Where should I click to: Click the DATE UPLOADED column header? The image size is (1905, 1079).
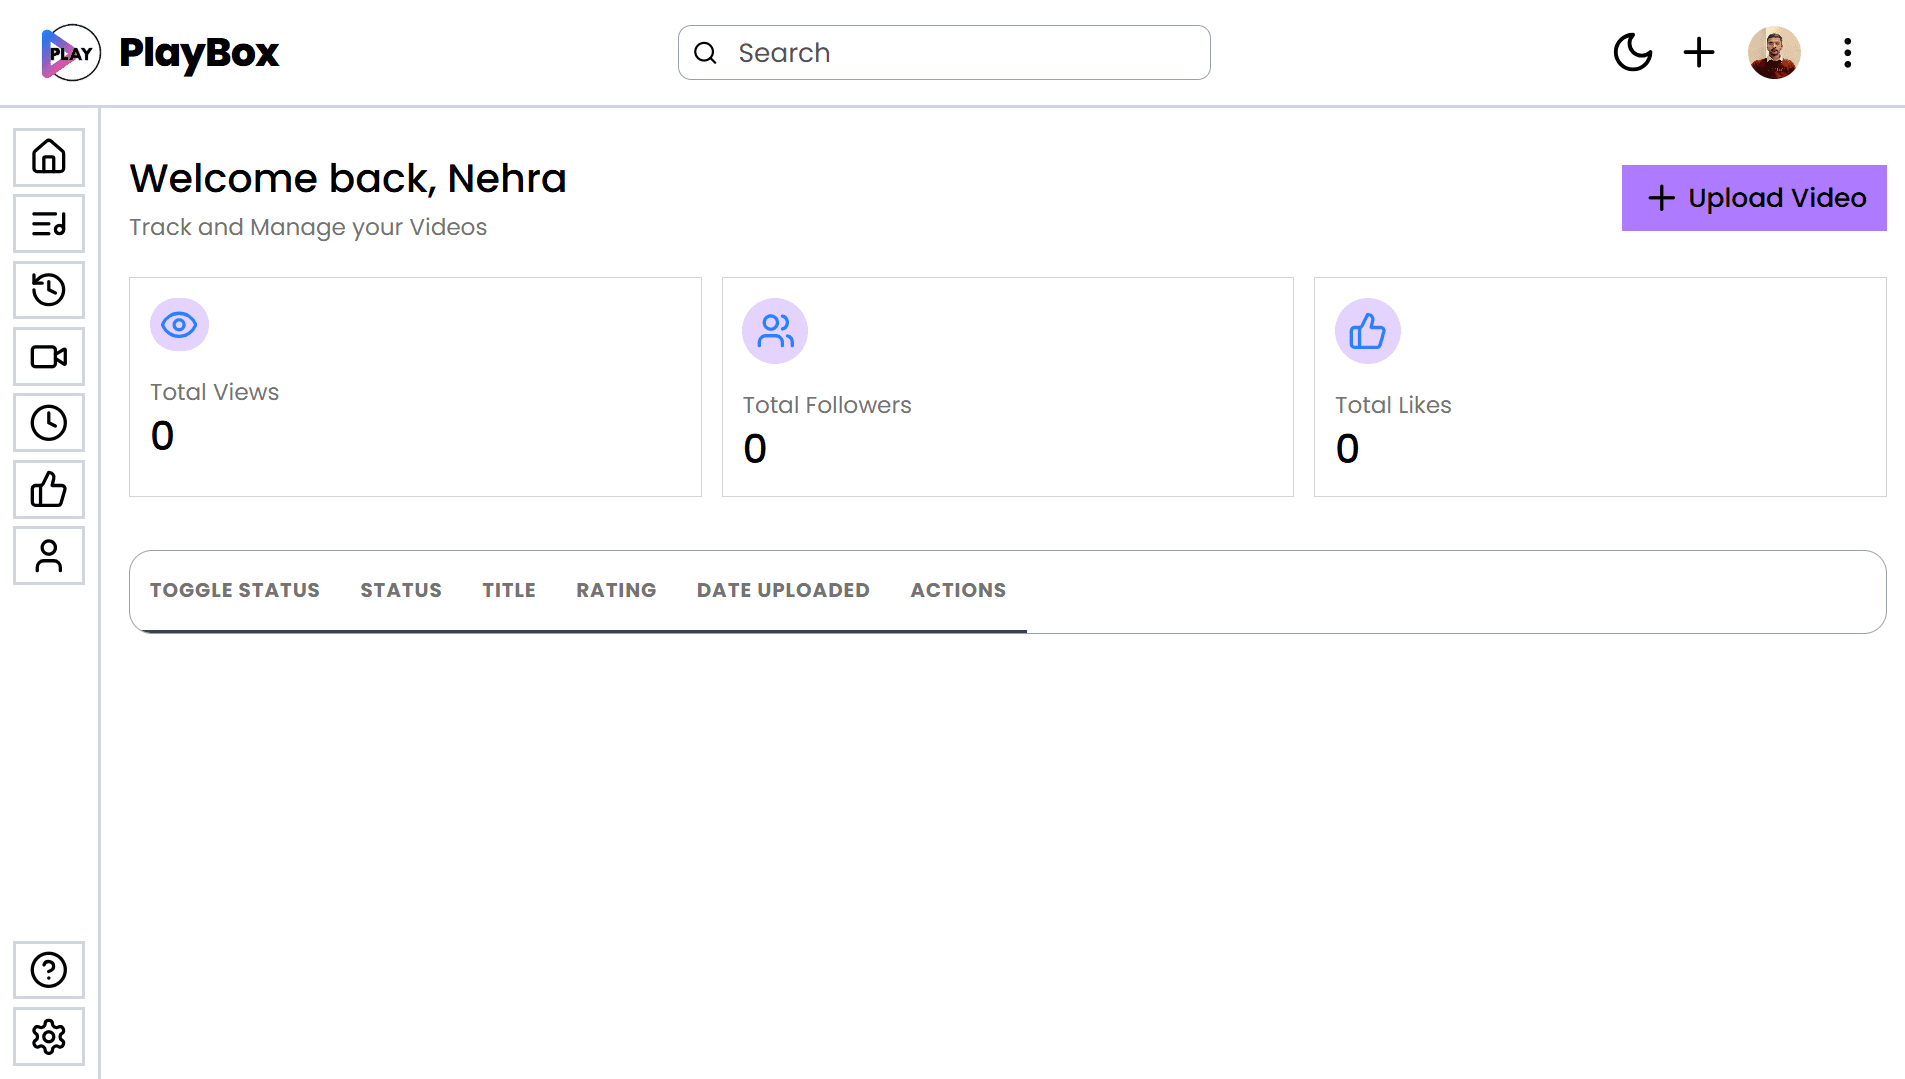point(783,590)
